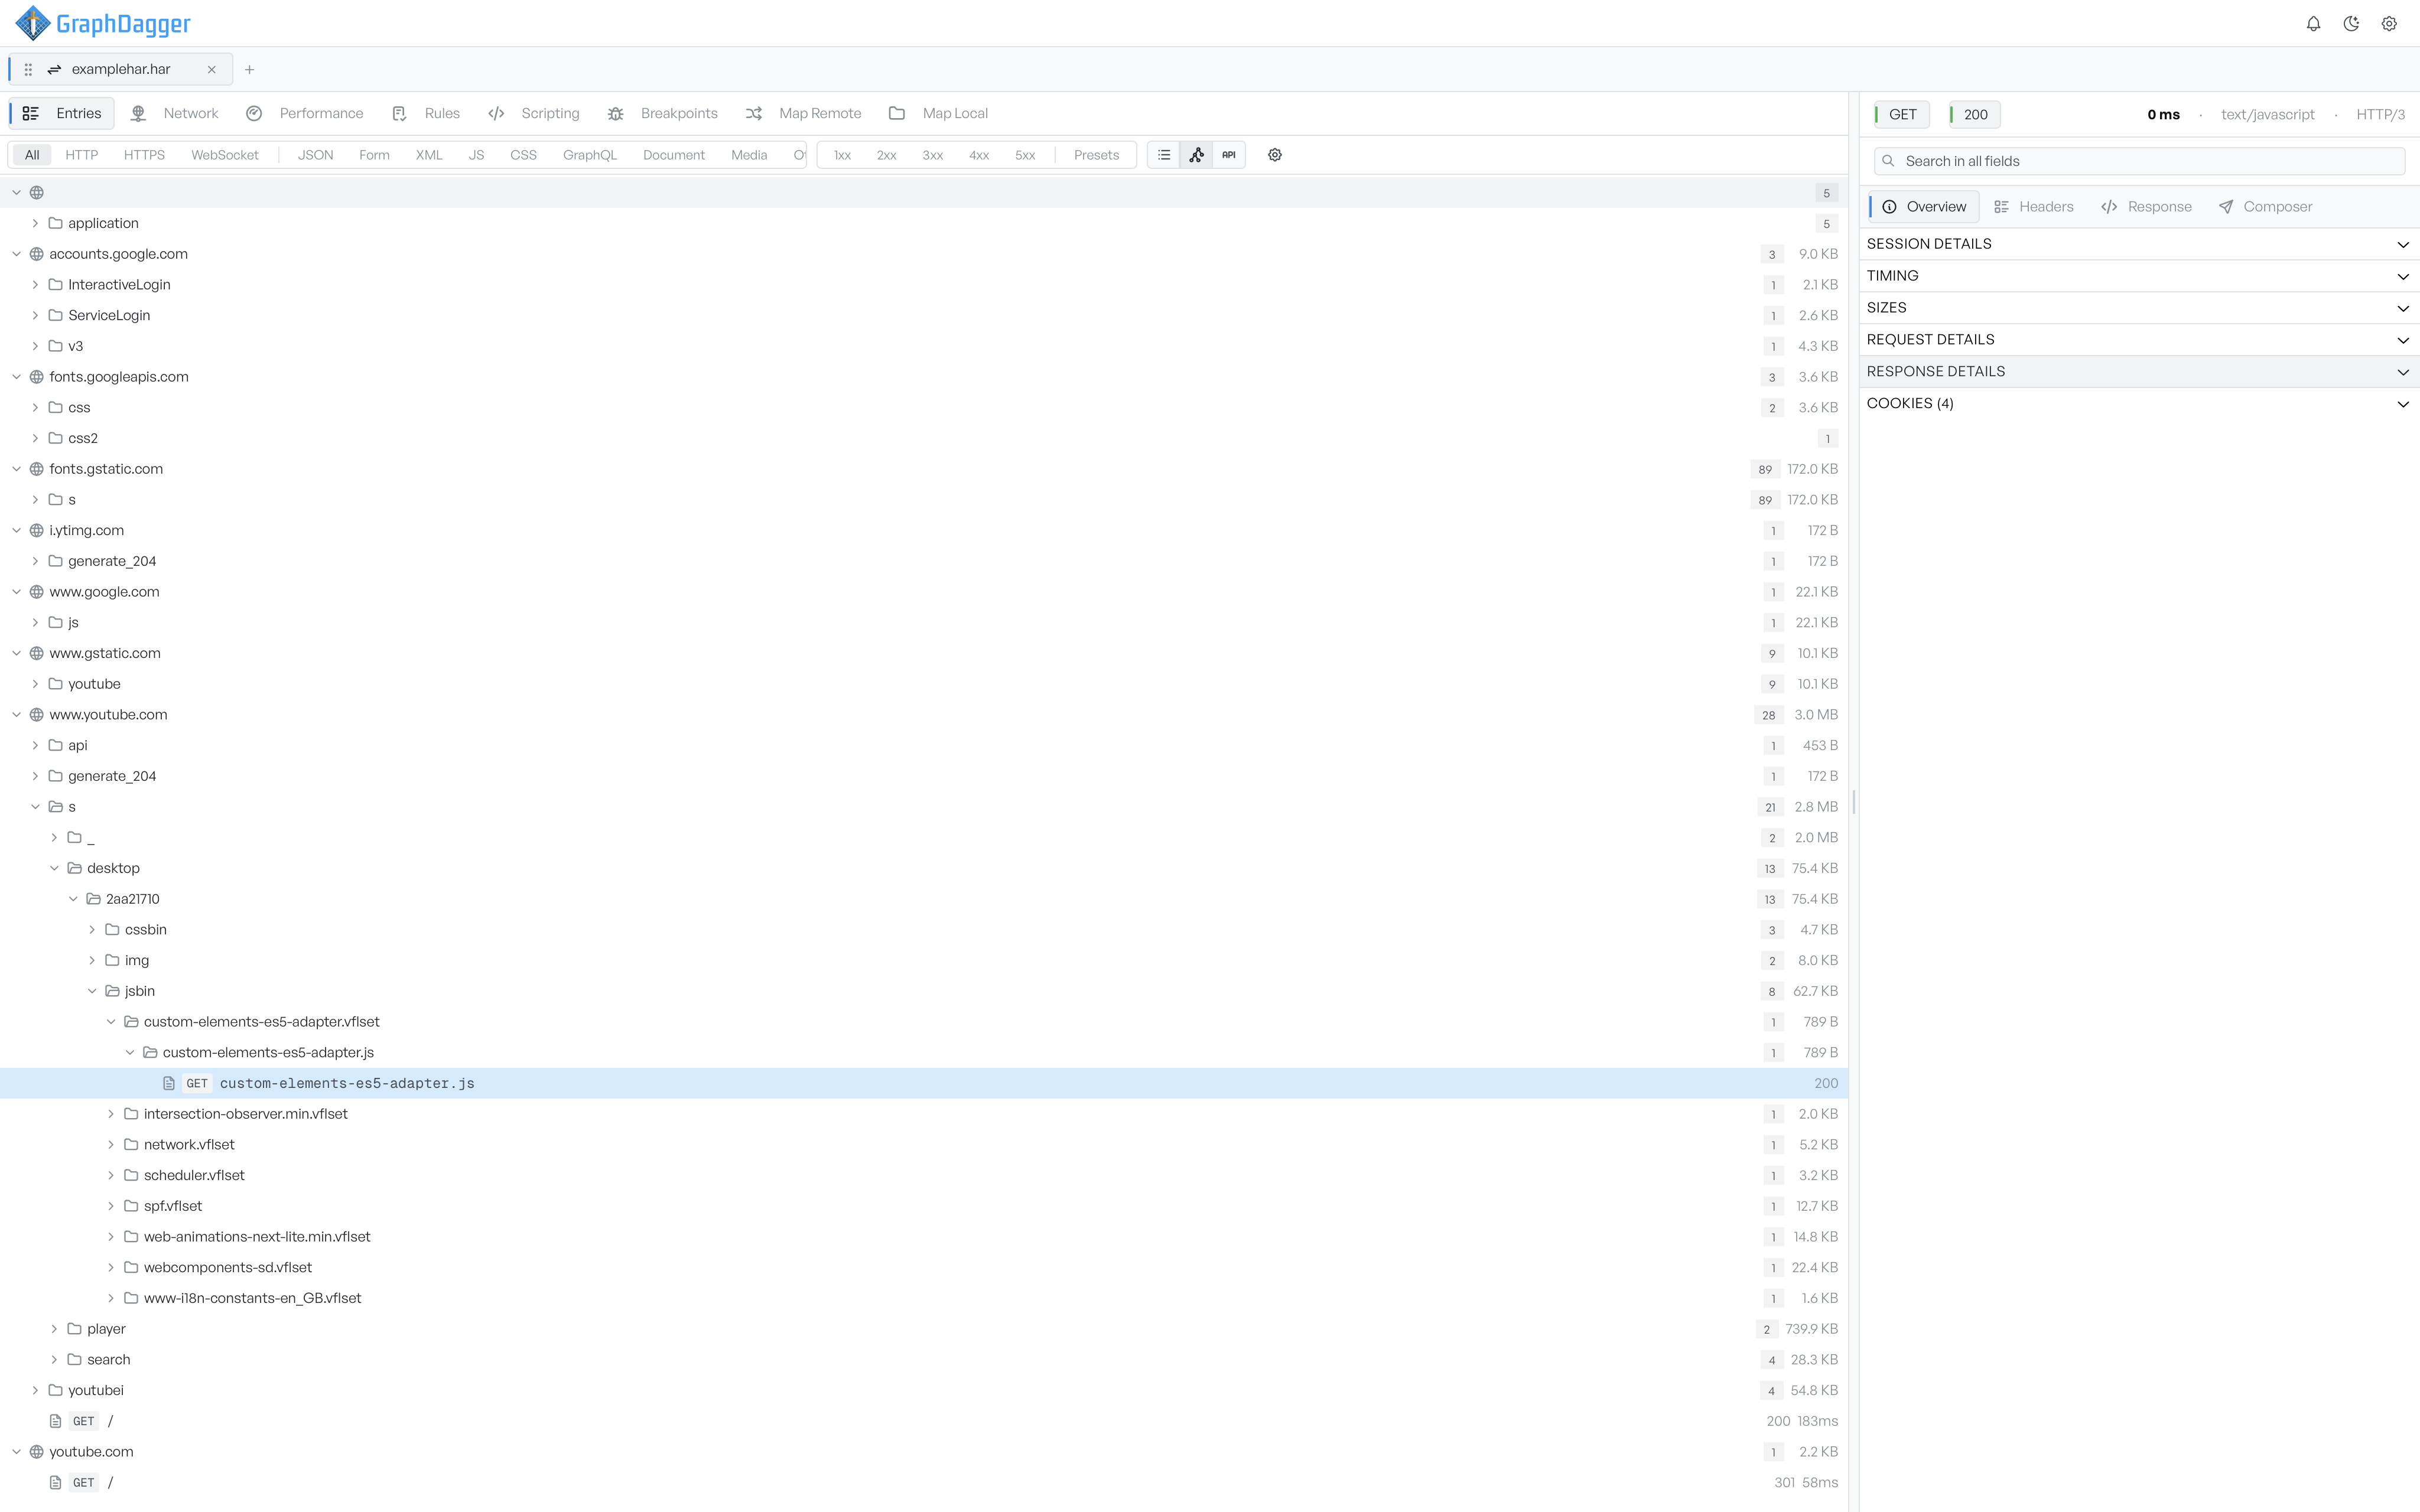Switch to Composer detail tab
This screenshot has height=1512, width=2420.
tap(2266, 207)
